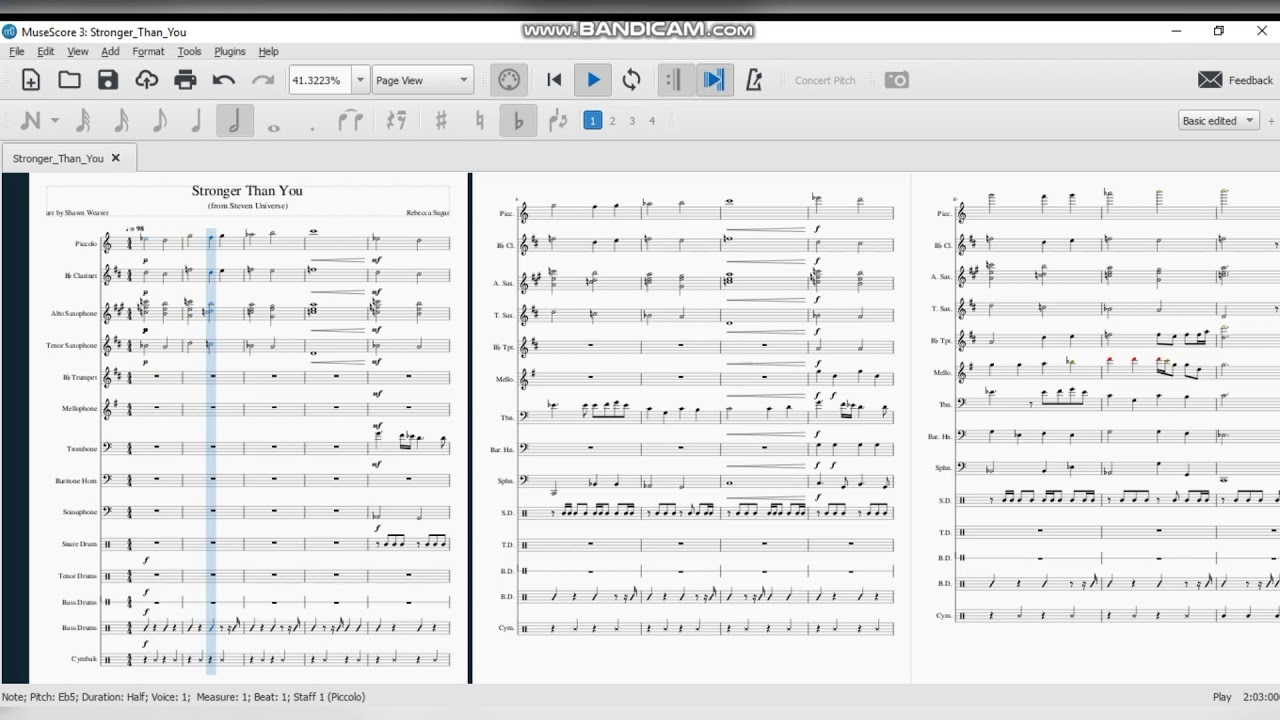Apply a sharp accidental
The height and width of the screenshot is (720, 1280).
(441, 121)
